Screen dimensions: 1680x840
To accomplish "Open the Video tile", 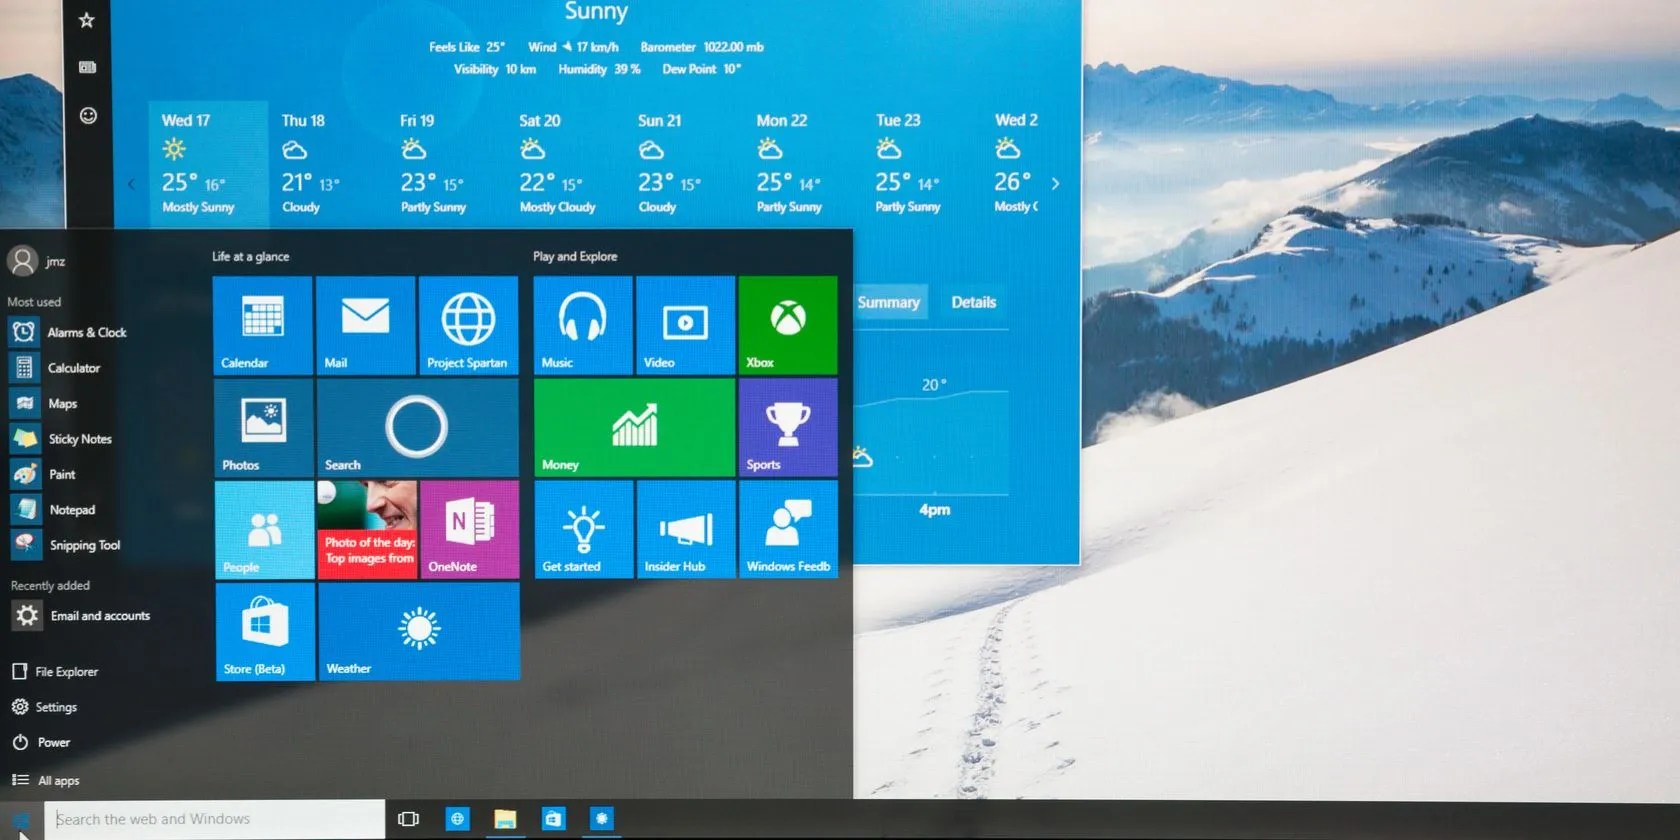I will pos(685,326).
